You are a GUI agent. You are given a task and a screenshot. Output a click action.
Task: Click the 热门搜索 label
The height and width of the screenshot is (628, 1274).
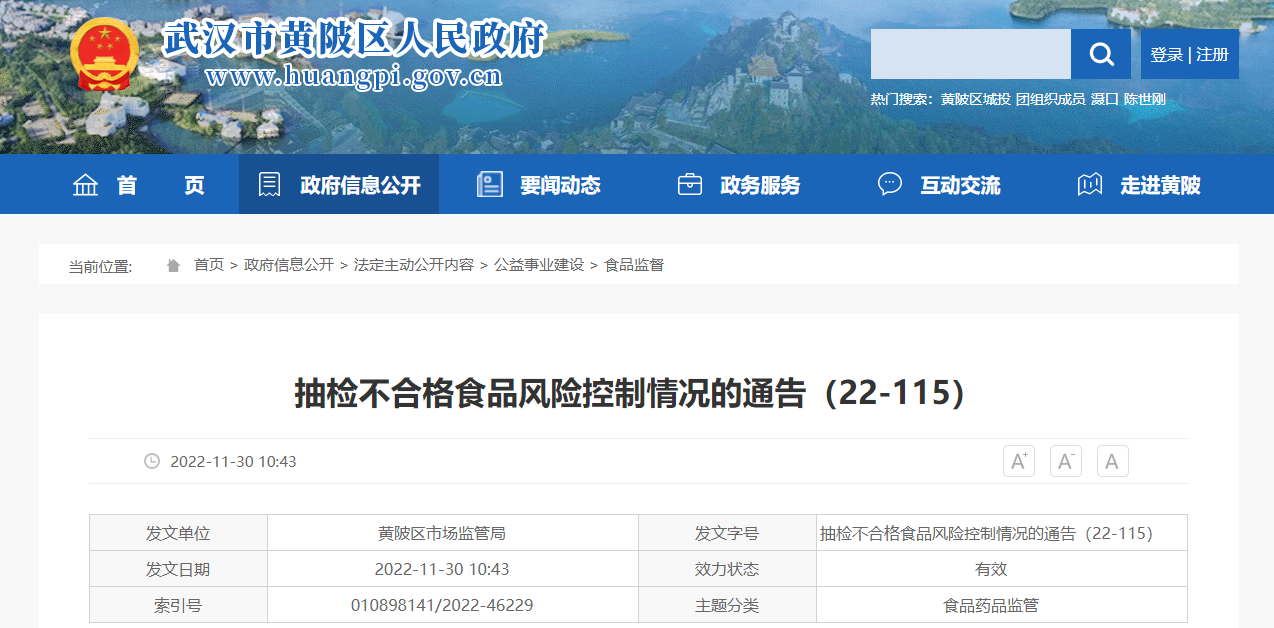[x=902, y=99]
